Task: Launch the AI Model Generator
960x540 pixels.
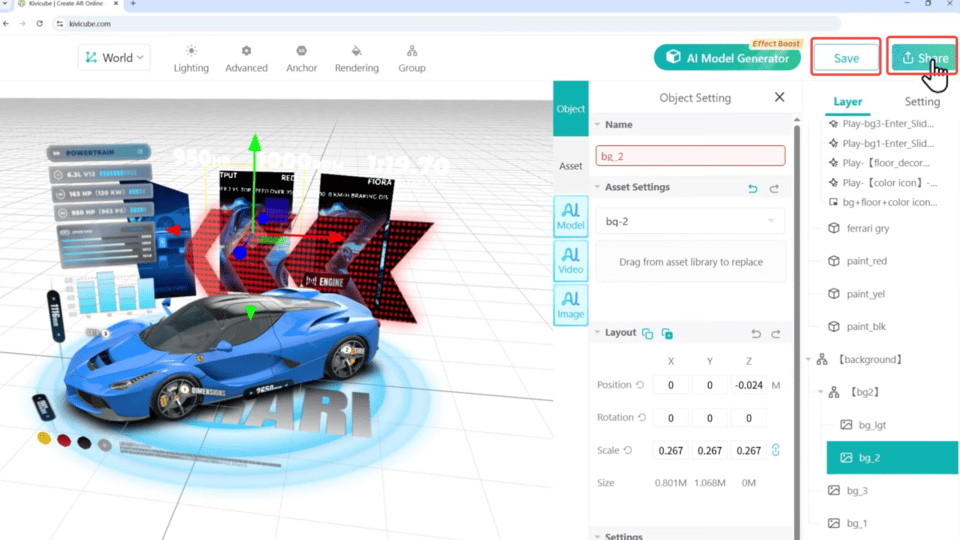Action: [727, 58]
